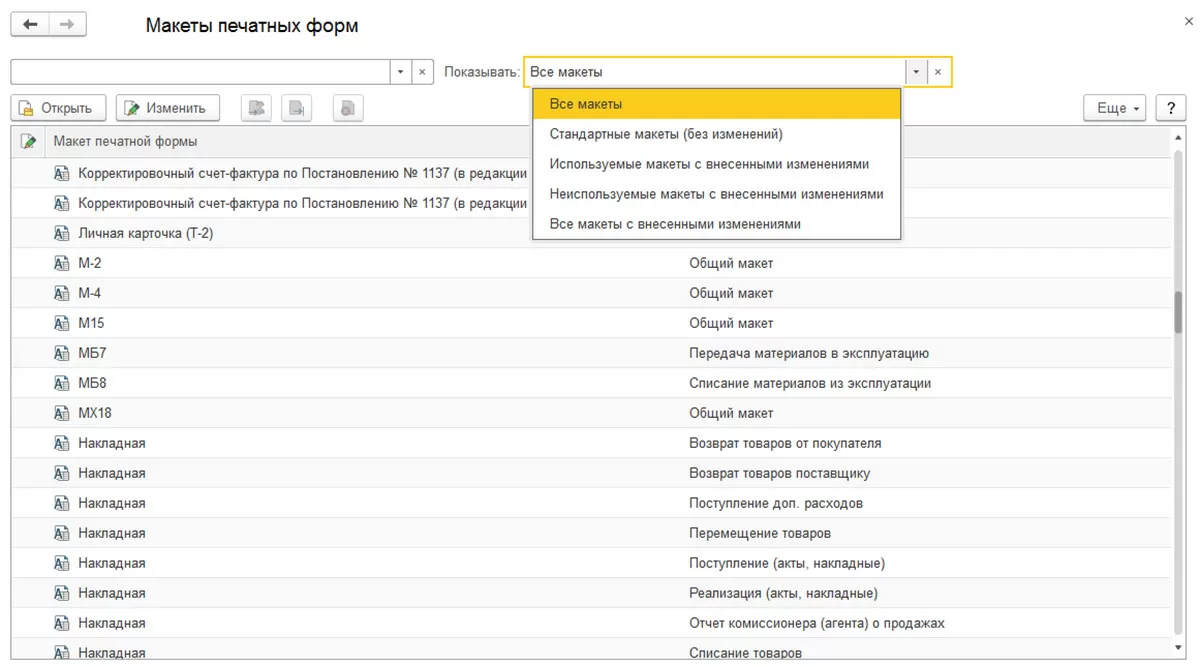Open the Еще dropdown menu
This screenshot has height=667, width=1200.
[x=1115, y=108]
